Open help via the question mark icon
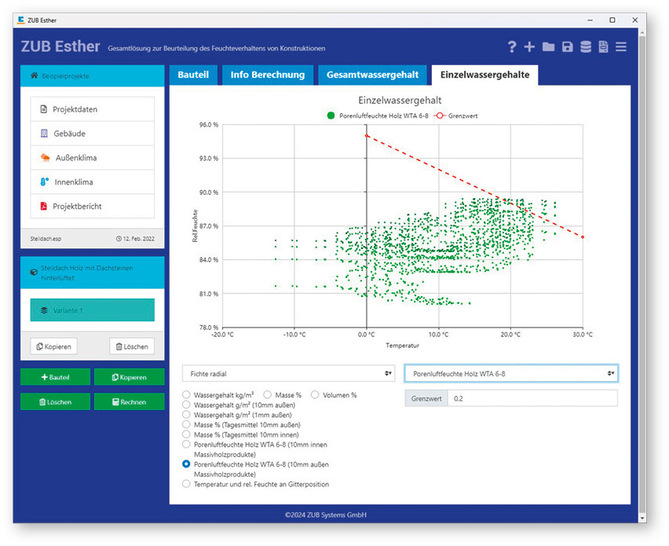Image resolution: width=669 pixels, height=546 pixels. (512, 47)
